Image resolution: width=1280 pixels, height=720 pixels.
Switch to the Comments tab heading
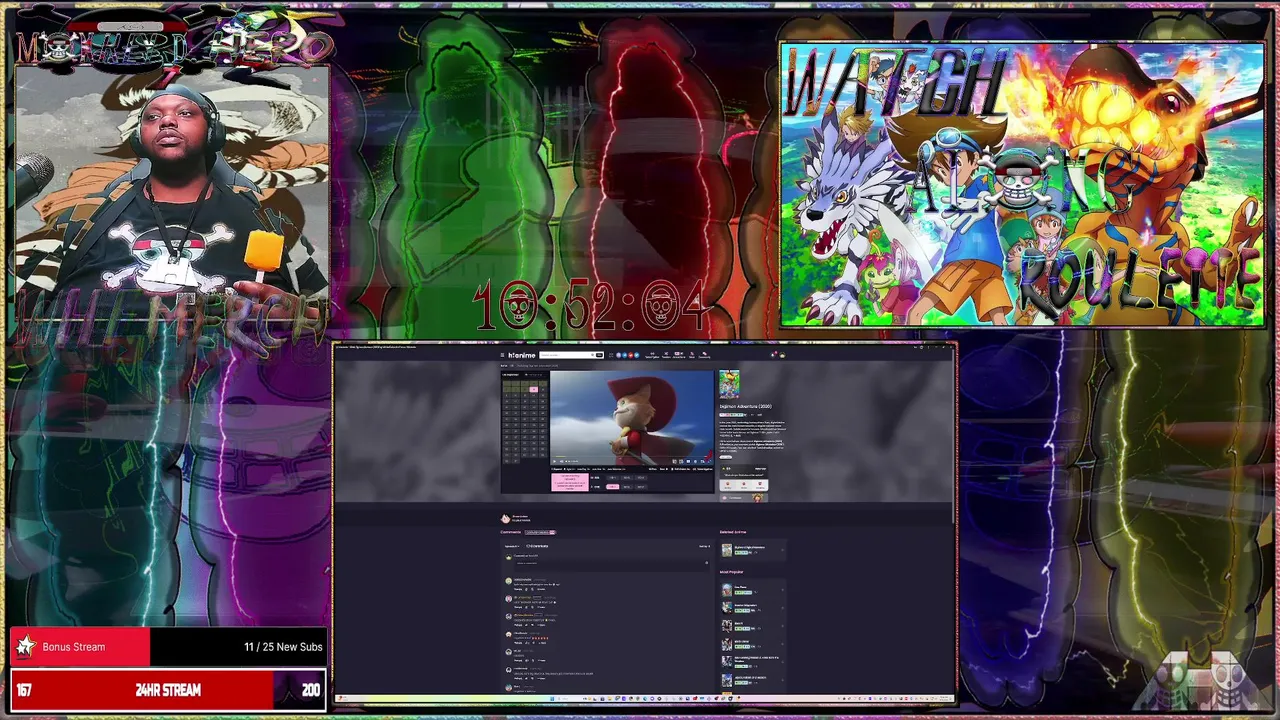(510, 532)
